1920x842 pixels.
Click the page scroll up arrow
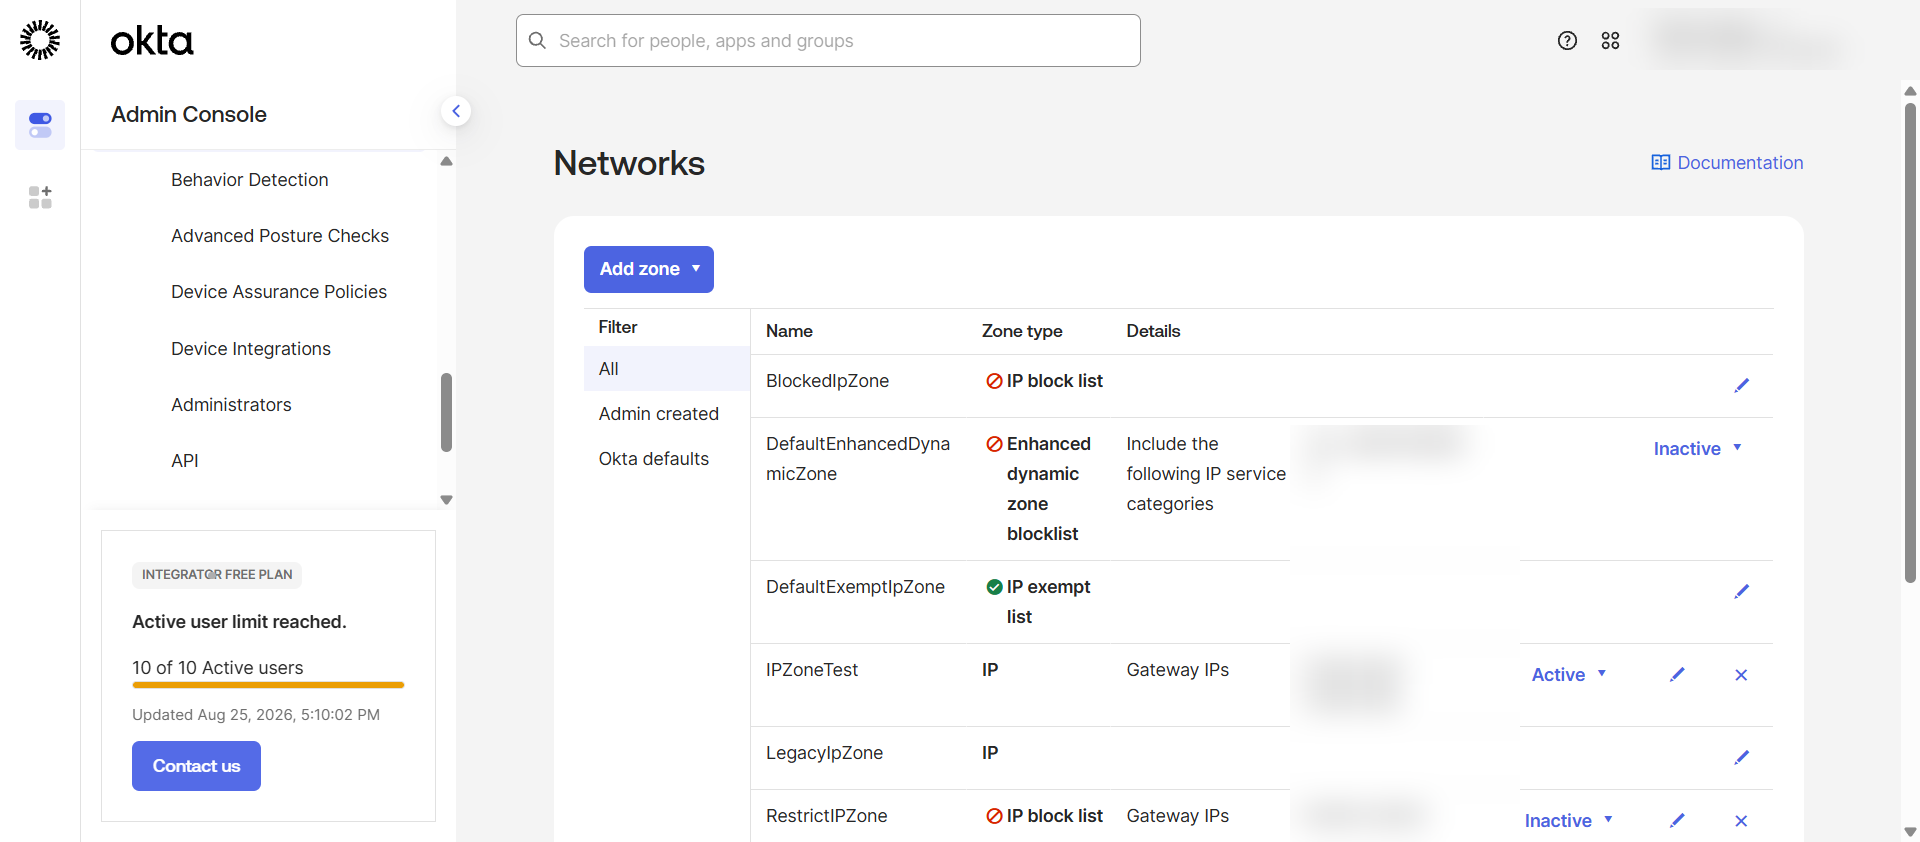coord(1910,91)
